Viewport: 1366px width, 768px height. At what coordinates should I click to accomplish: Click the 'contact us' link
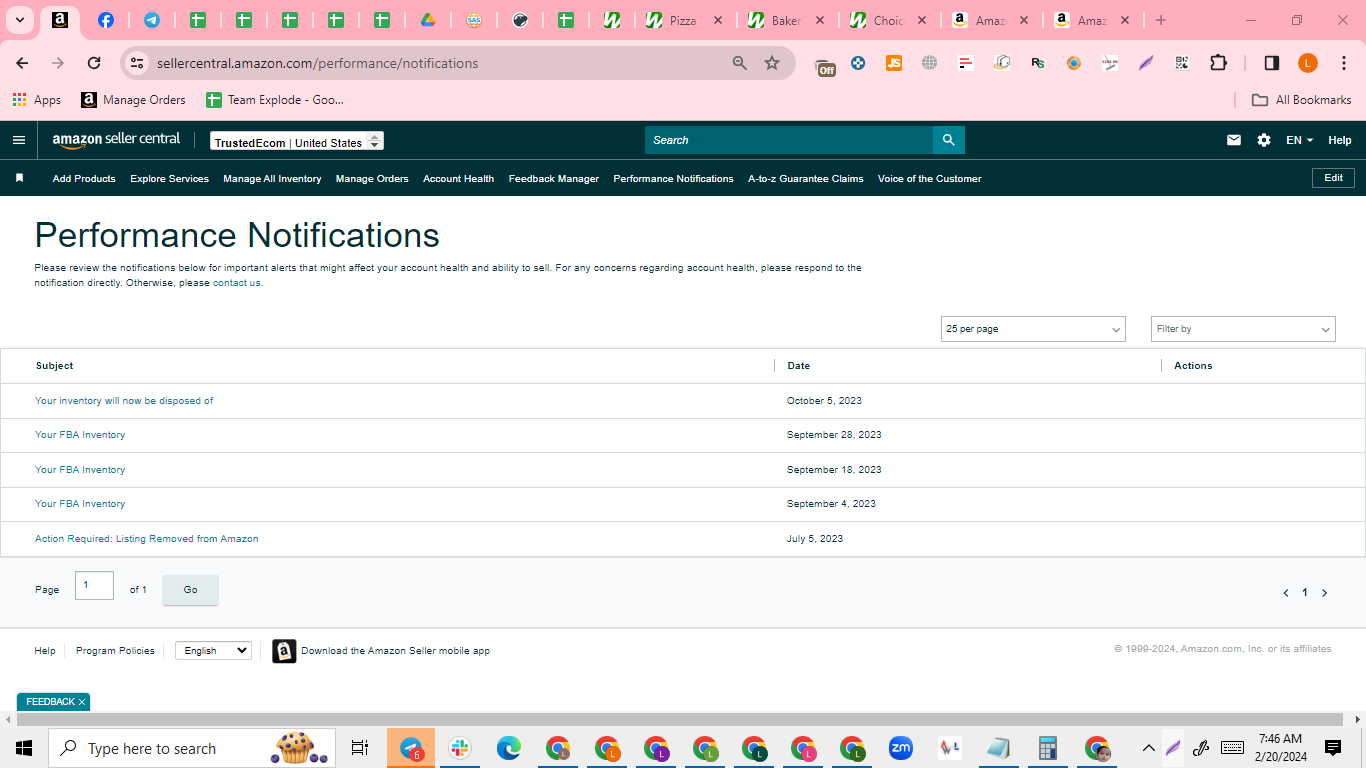pyautogui.click(x=237, y=283)
